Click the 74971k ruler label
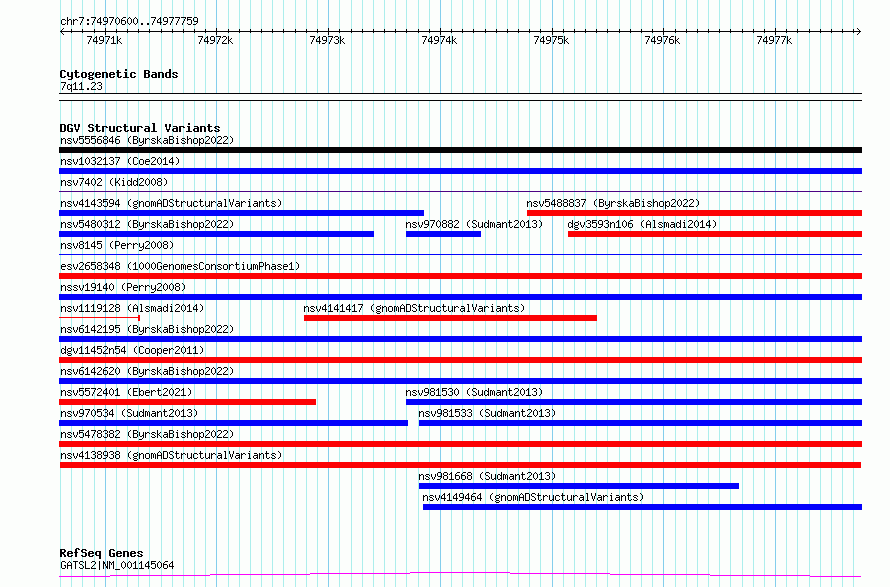 point(104,40)
